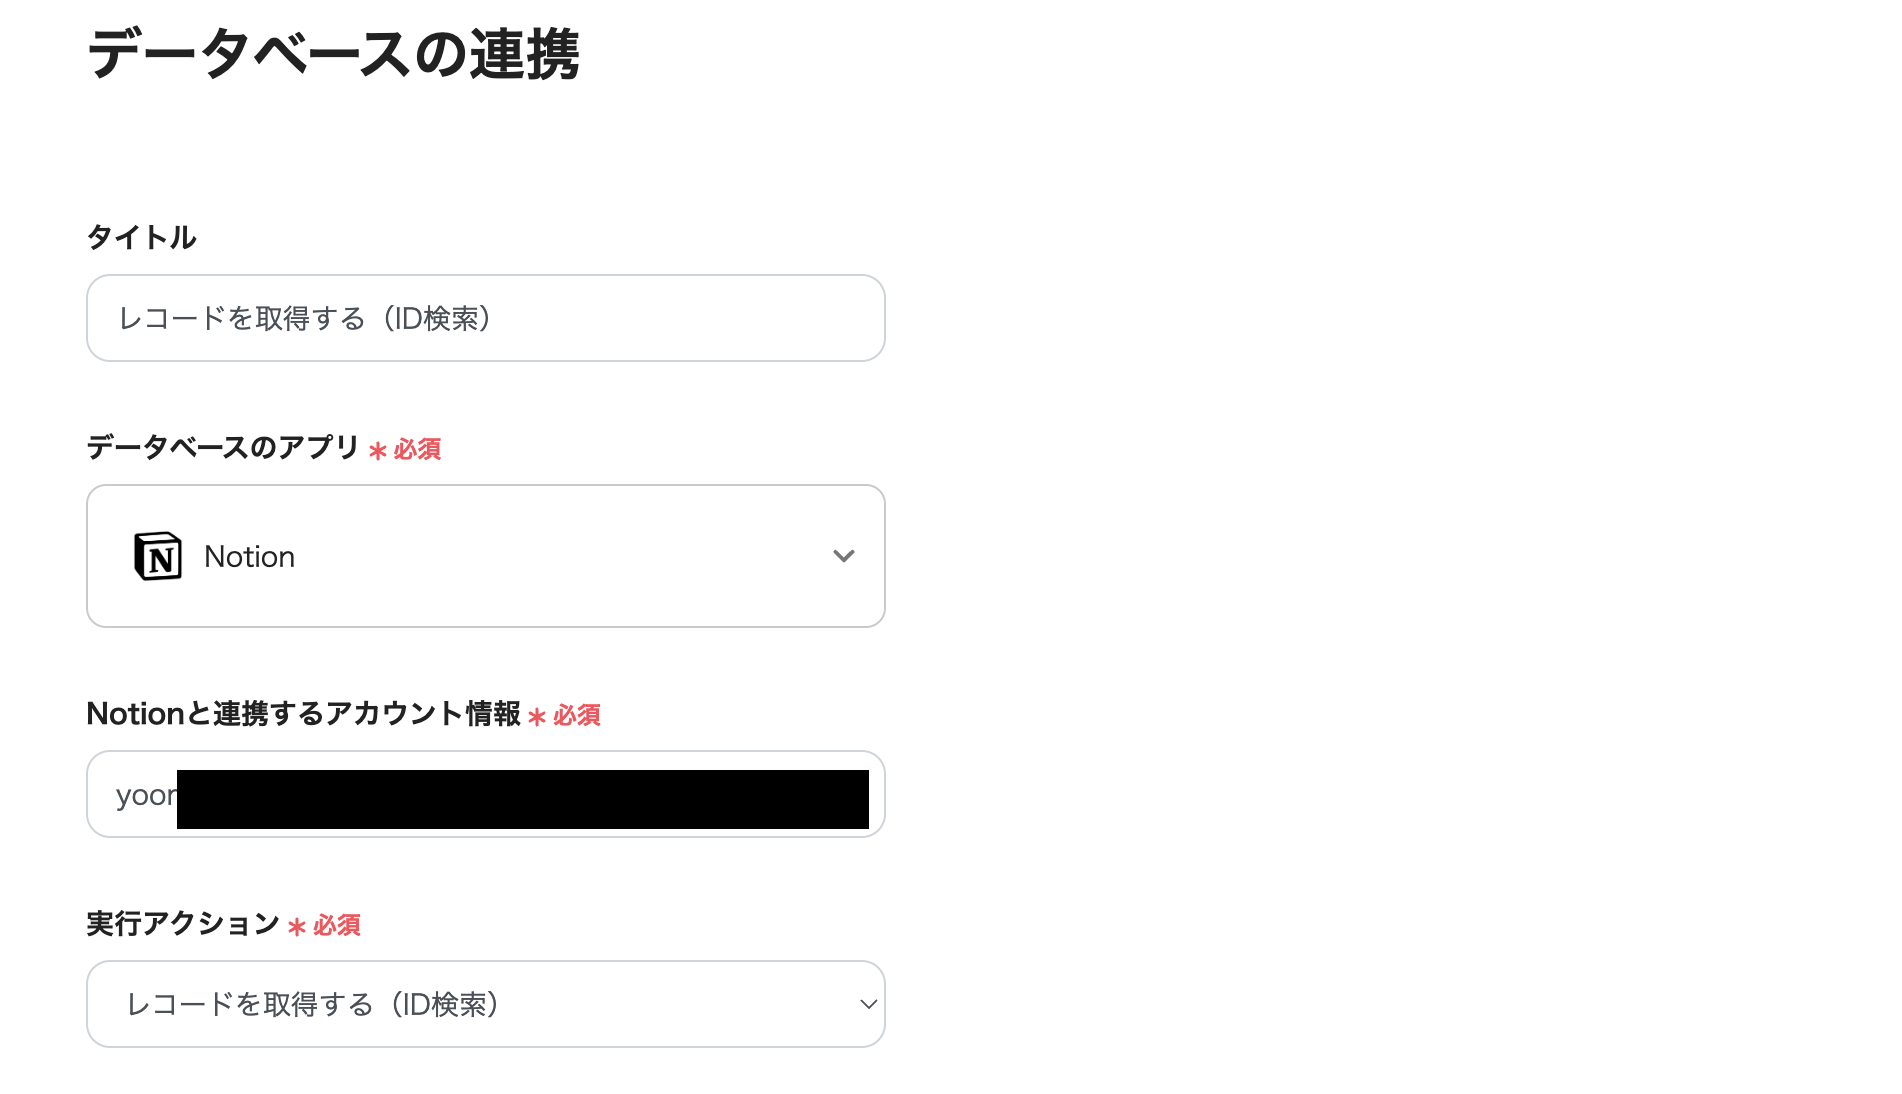Click the placeholder レコードを取得する（ID検索）
1902x1094 pixels.
pos(305,318)
